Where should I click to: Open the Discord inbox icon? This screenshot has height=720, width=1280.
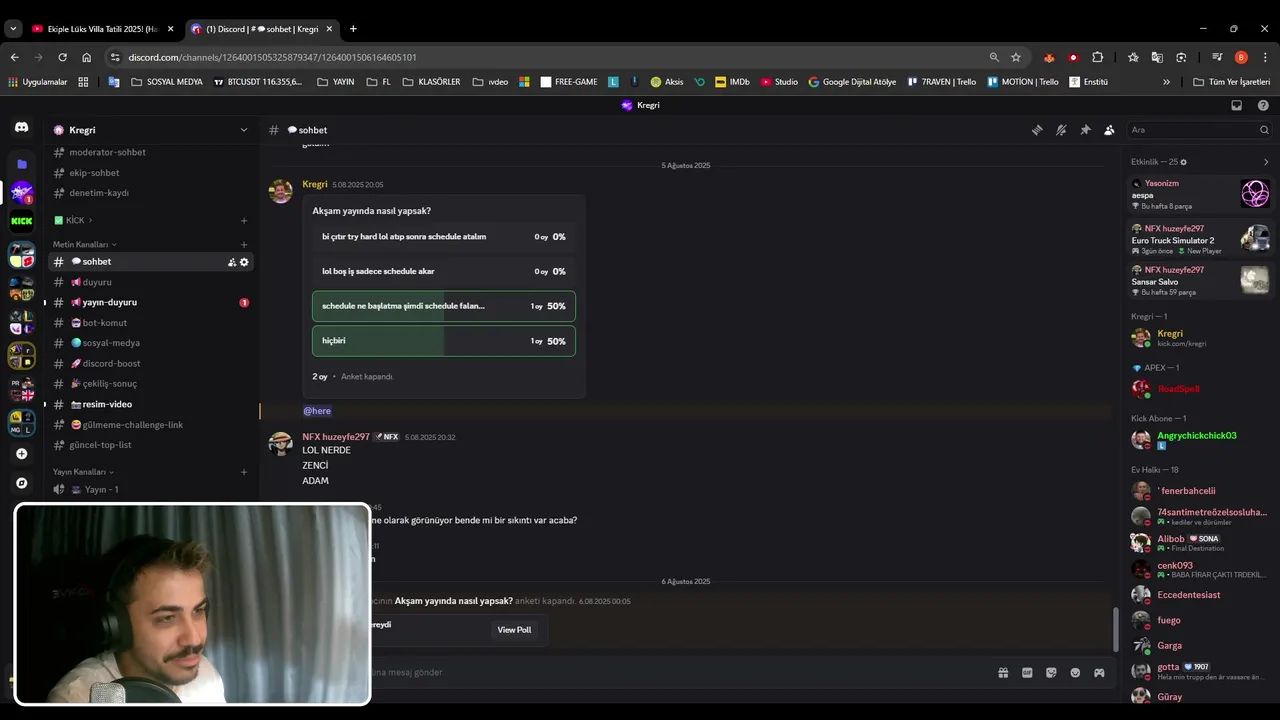(x=1237, y=105)
